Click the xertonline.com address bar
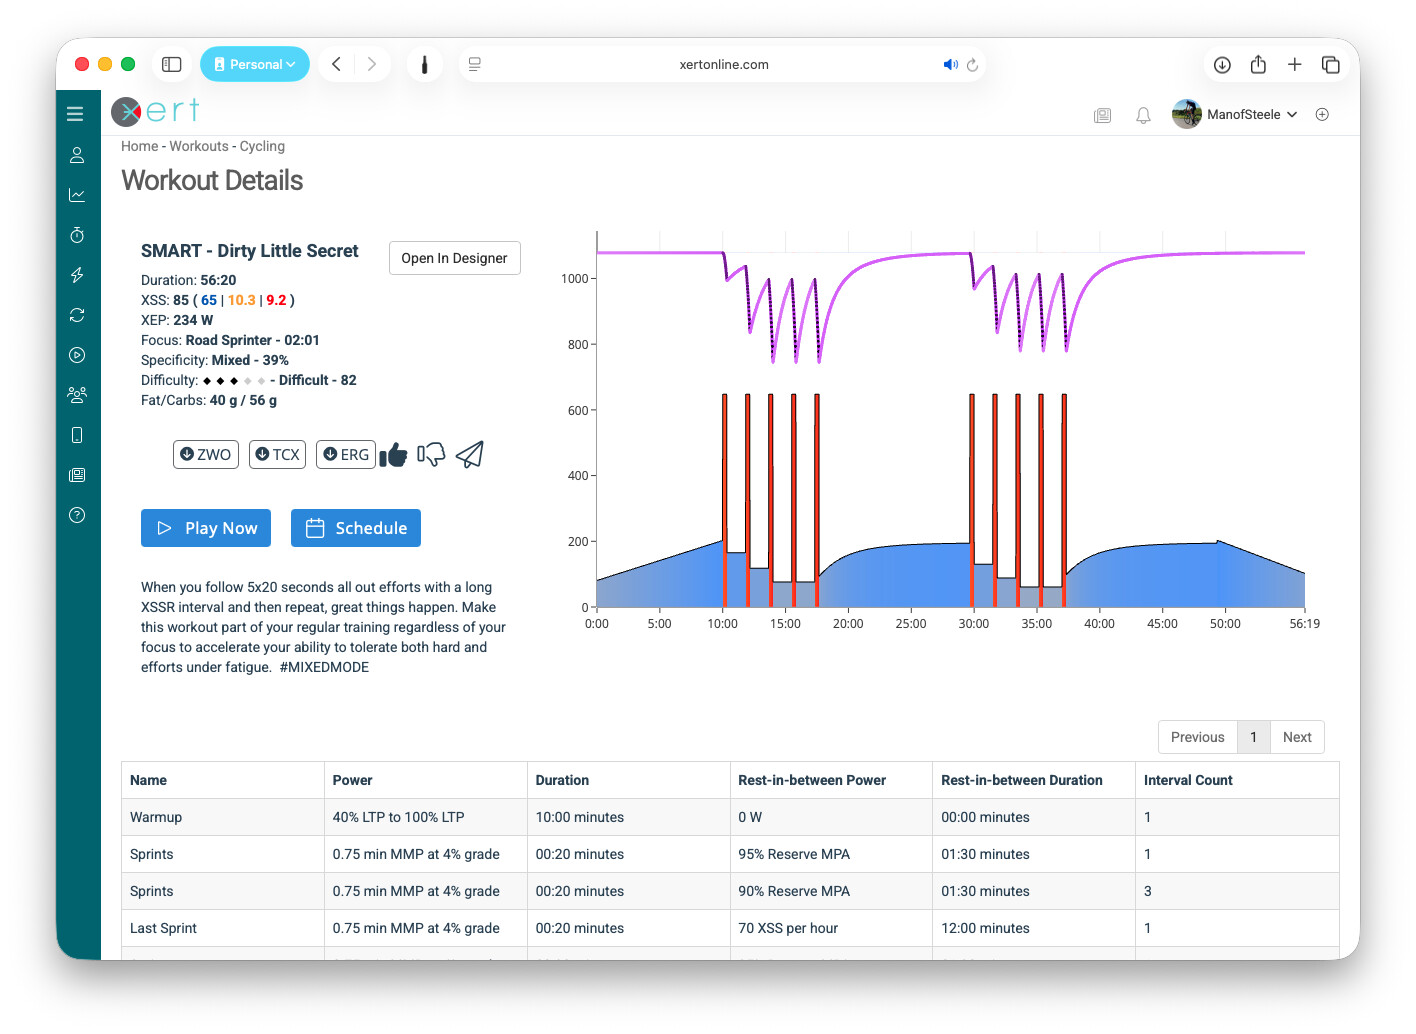This screenshot has height=1034, width=1416. pos(724,64)
